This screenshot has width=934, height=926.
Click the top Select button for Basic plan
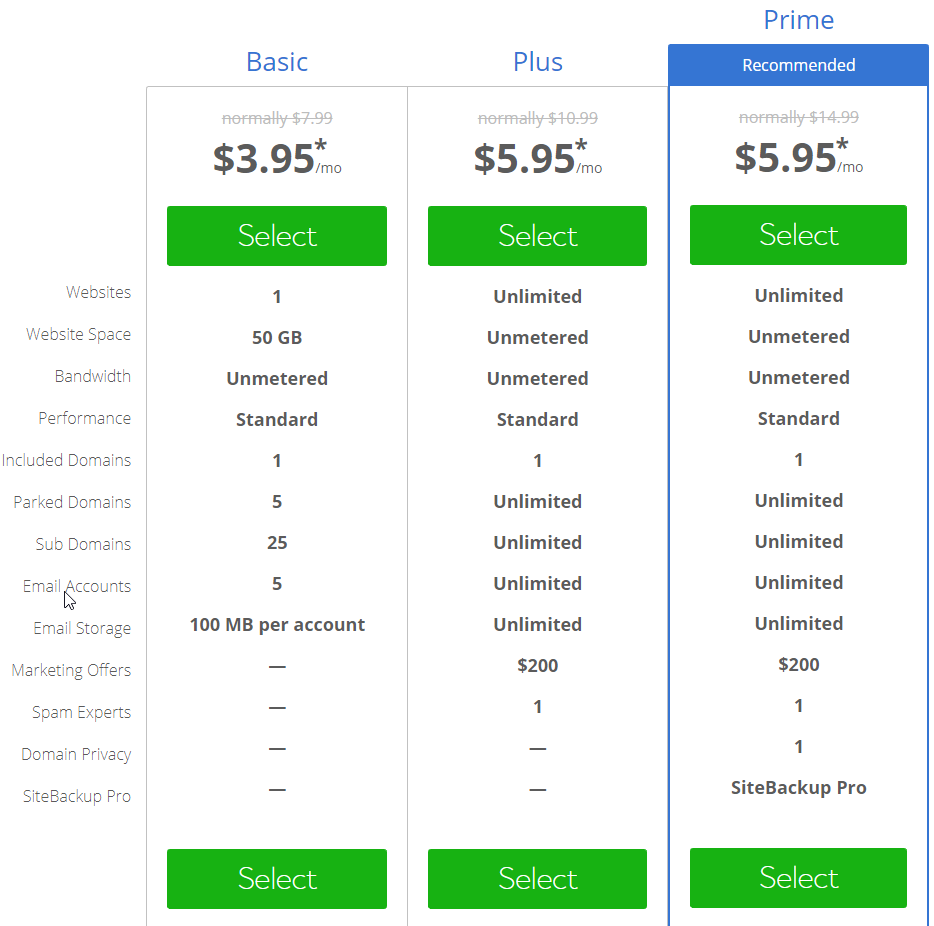pyautogui.click(x=277, y=236)
